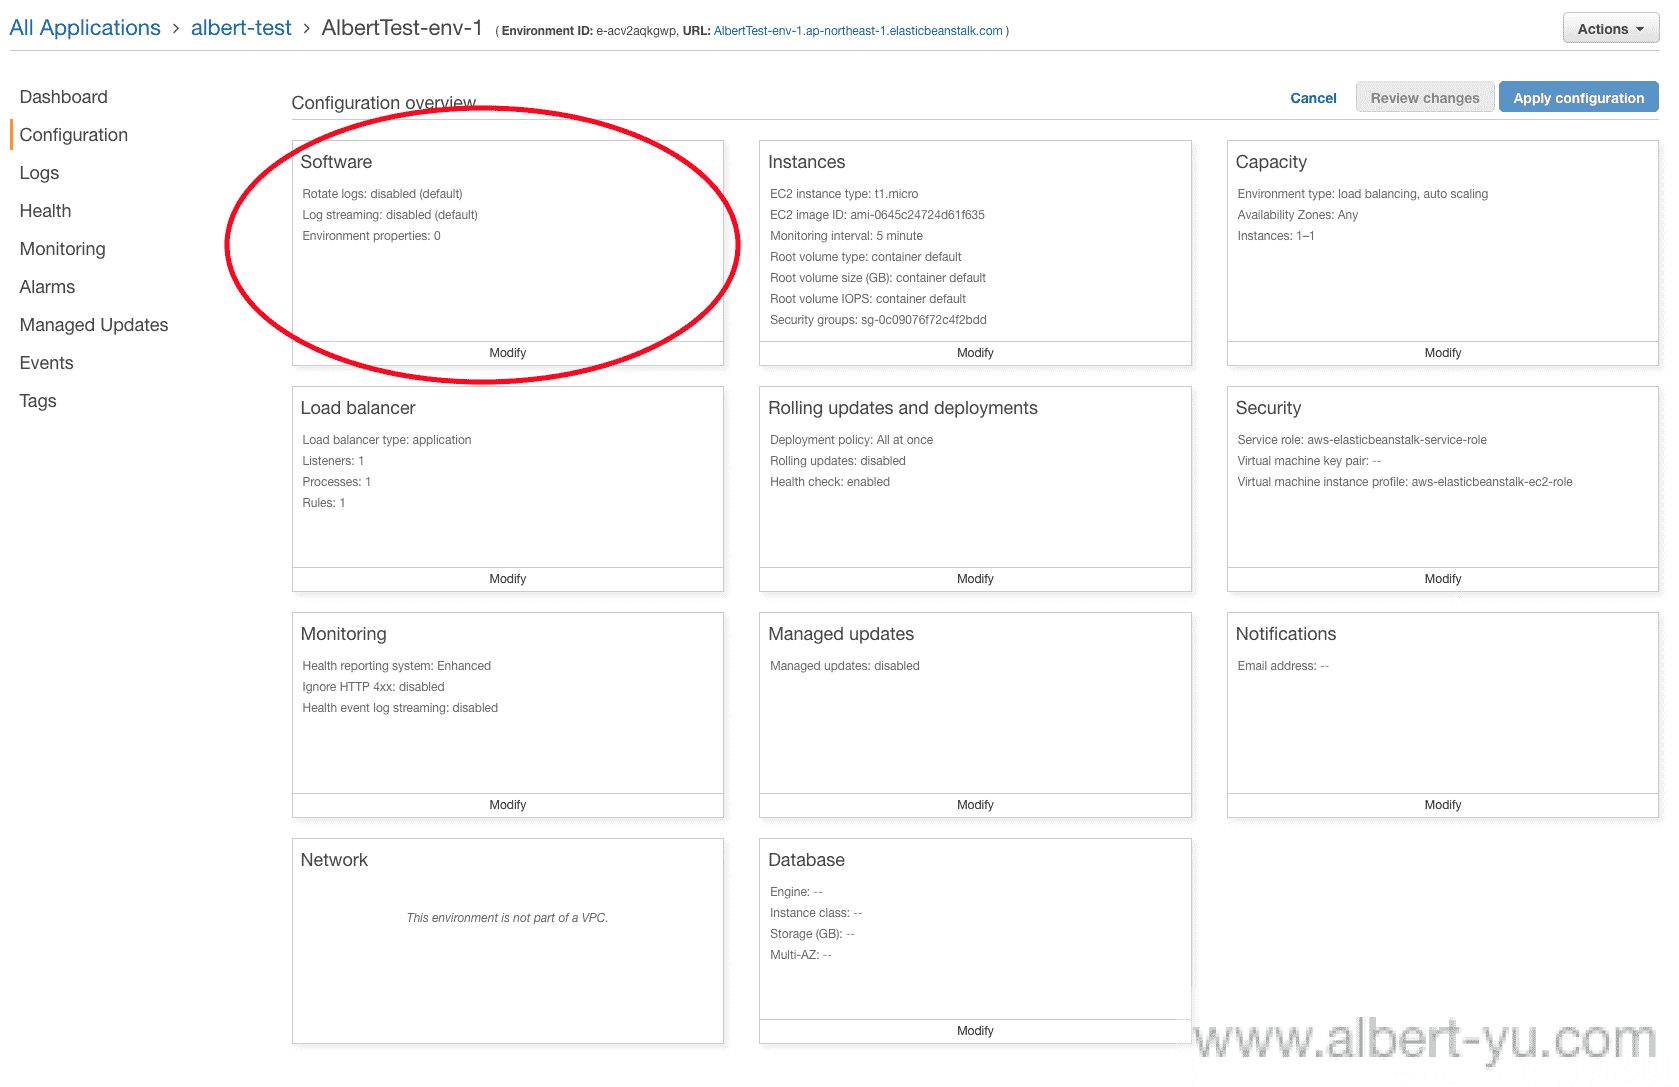Modify the Security configuration card
Screen dimensions: 1679x1087
(1443, 579)
